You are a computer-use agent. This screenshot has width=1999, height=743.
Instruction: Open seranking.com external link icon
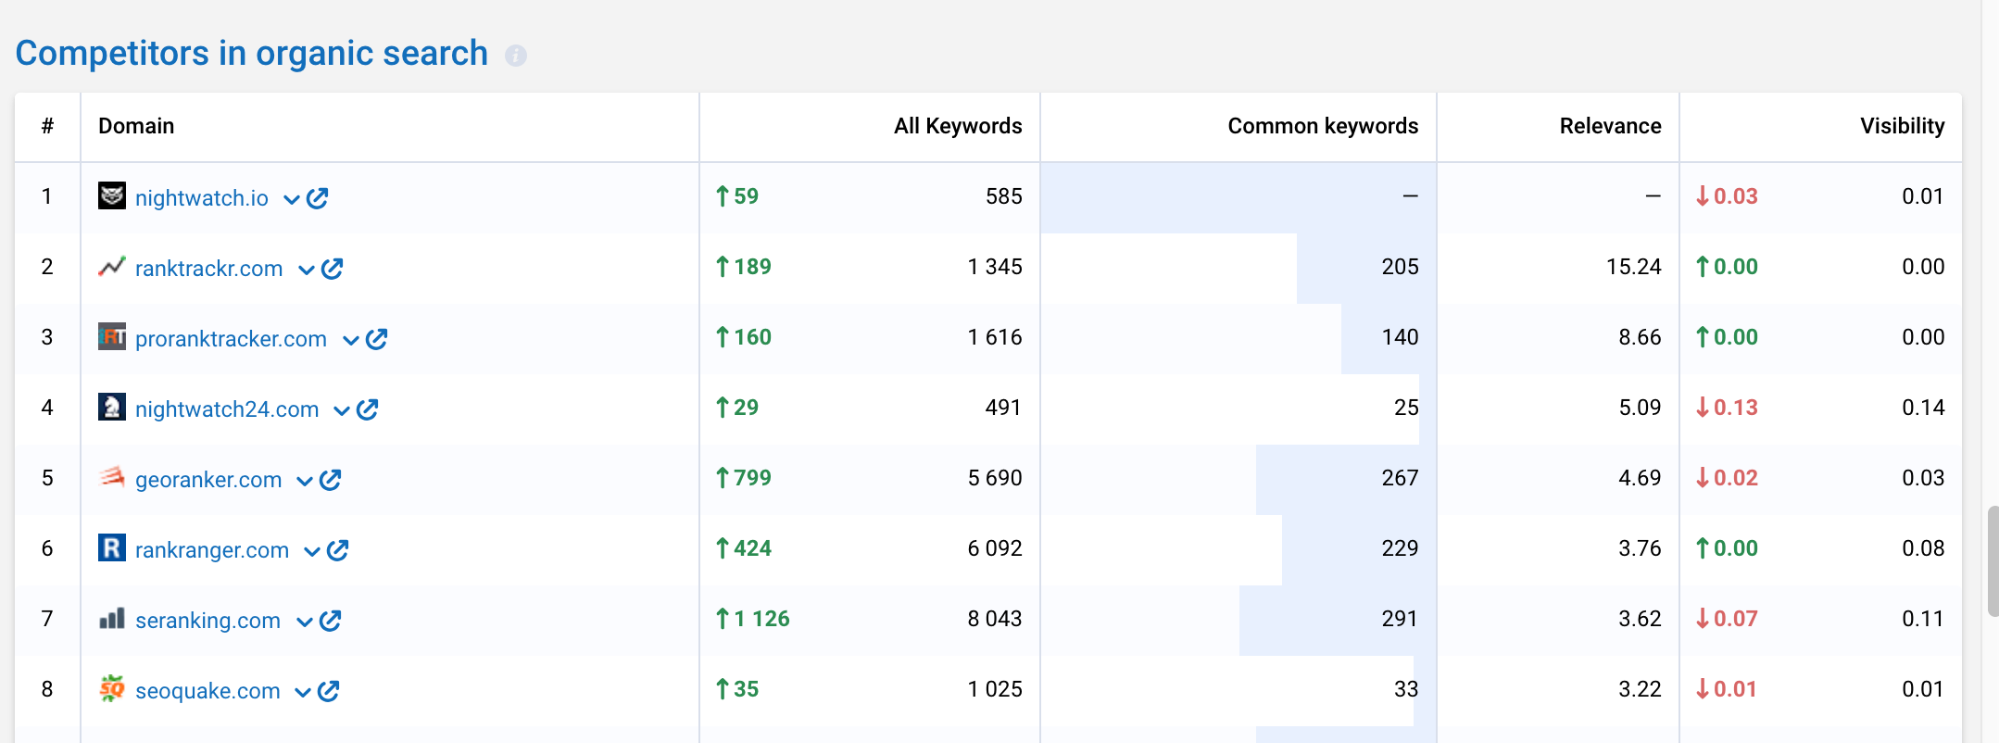coord(330,621)
